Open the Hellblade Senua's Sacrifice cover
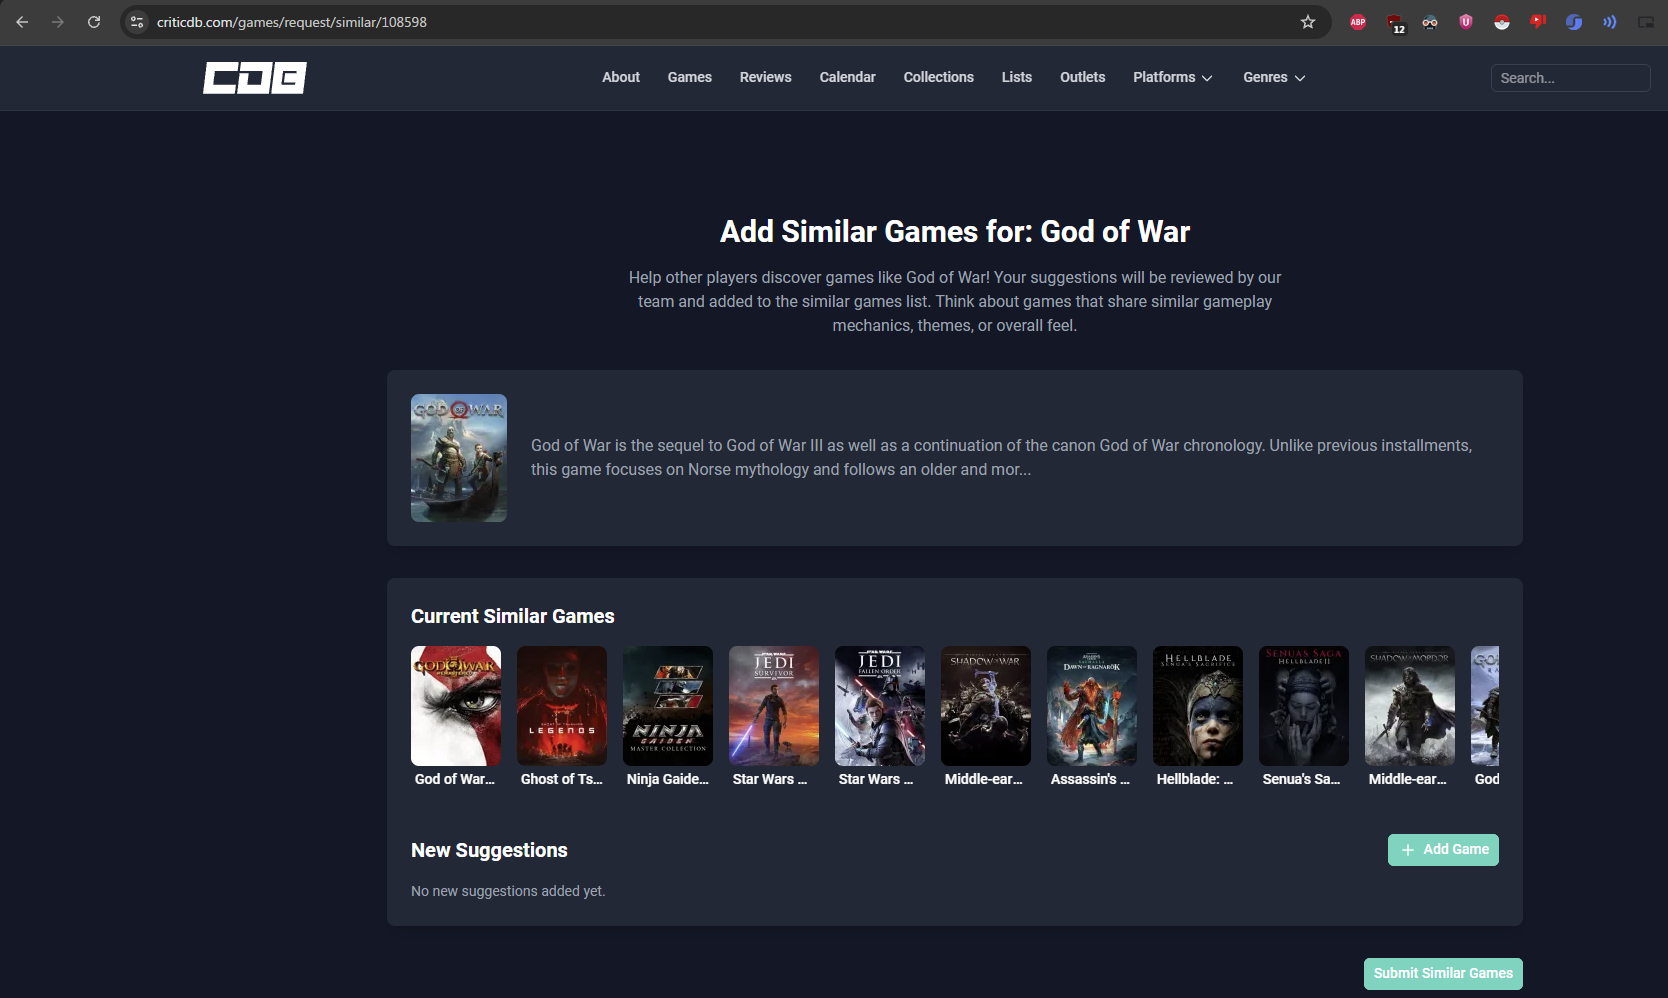Viewport: 1668px width, 998px height. pos(1198,706)
